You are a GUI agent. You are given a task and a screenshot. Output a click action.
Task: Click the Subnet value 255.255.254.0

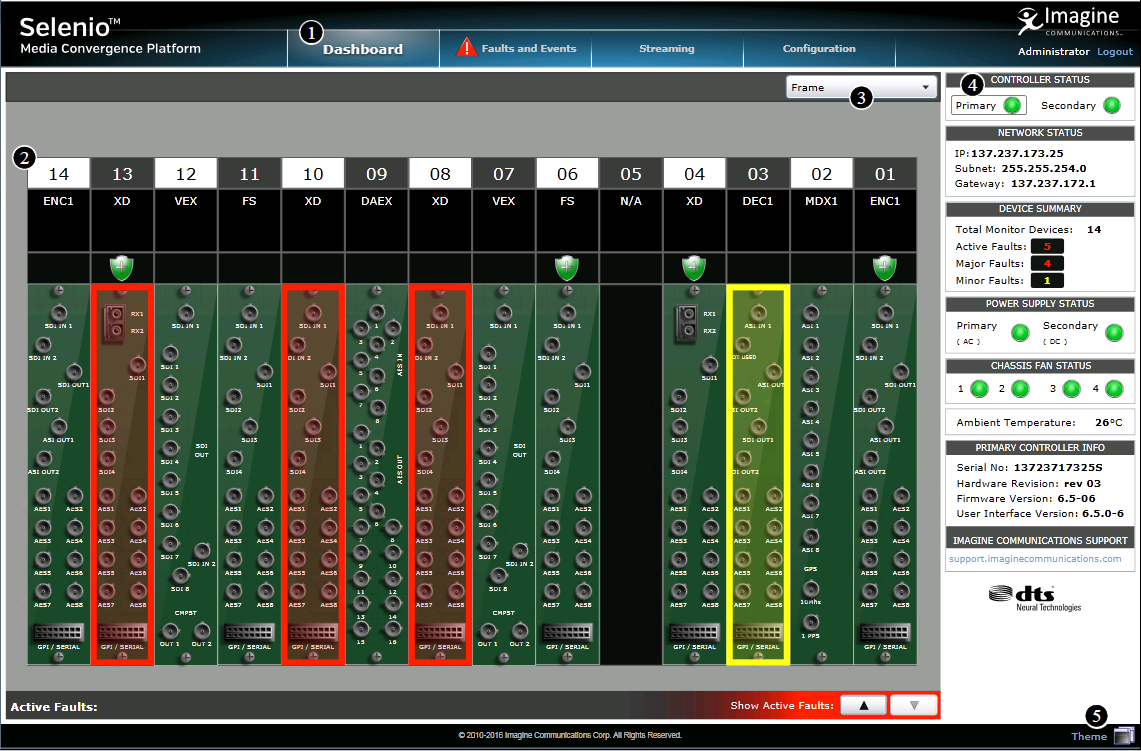click(1043, 168)
